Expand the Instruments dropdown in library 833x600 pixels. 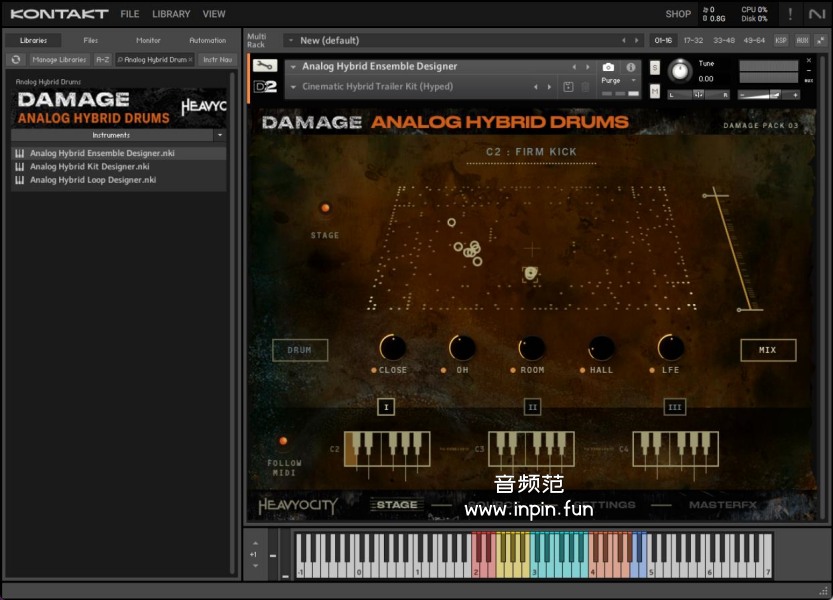tap(220, 135)
